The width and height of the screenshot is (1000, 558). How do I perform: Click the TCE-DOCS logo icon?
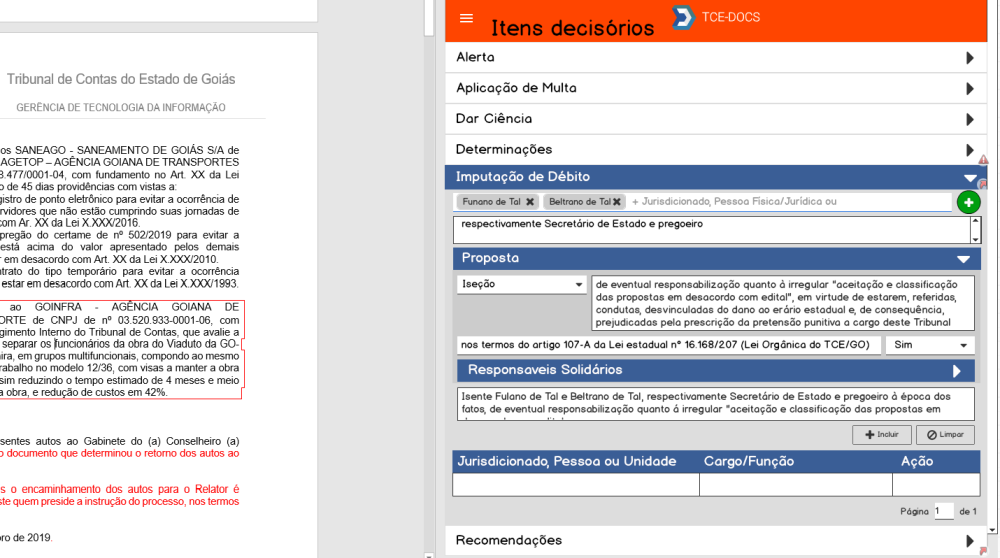683,17
